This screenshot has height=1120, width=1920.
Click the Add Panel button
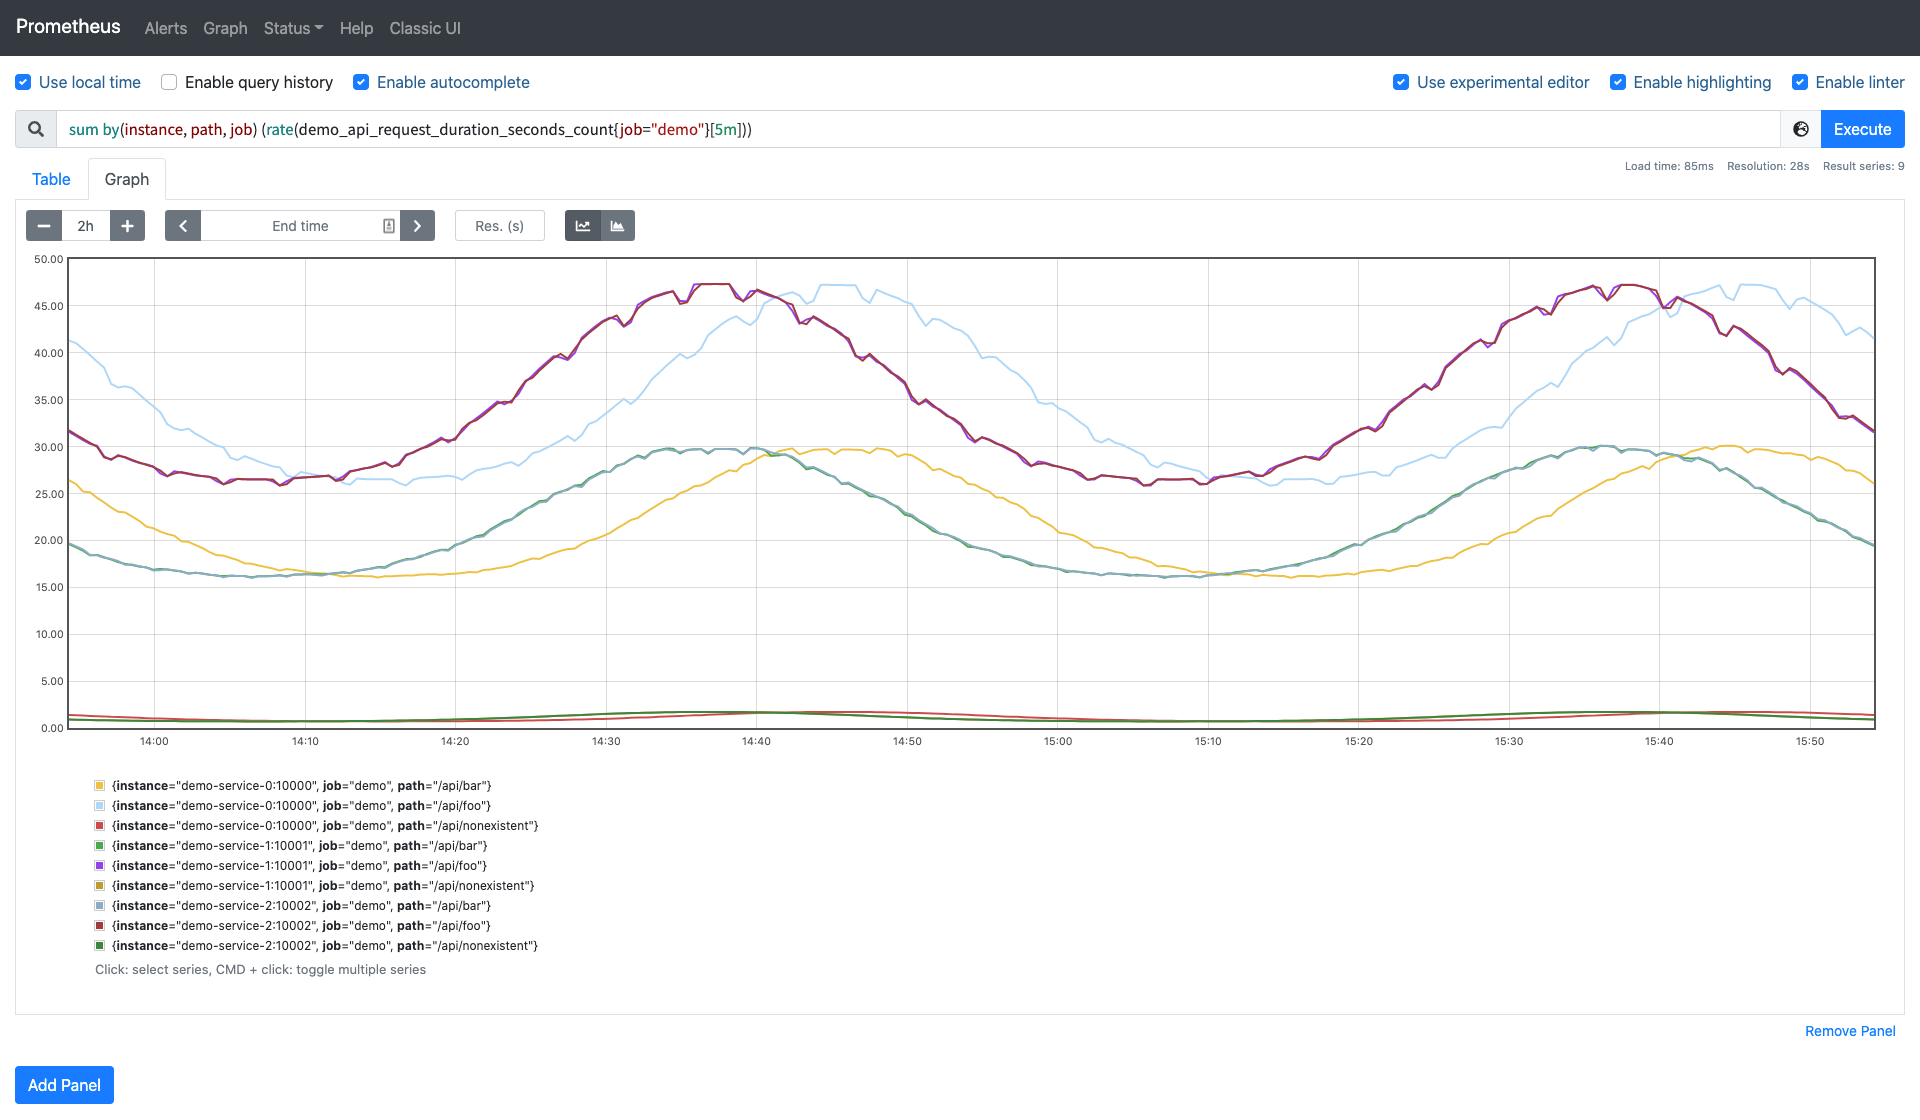(64, 1085)
